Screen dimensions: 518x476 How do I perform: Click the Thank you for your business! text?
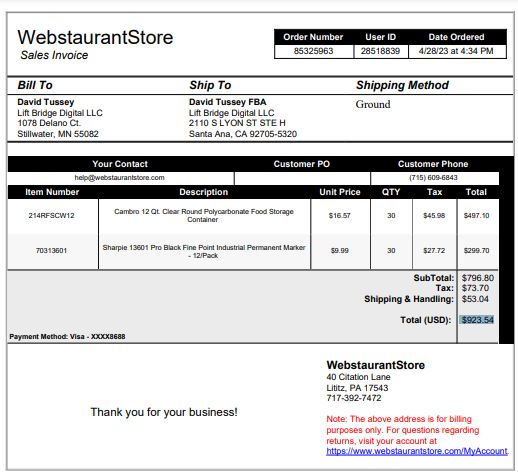click(164, 412)
